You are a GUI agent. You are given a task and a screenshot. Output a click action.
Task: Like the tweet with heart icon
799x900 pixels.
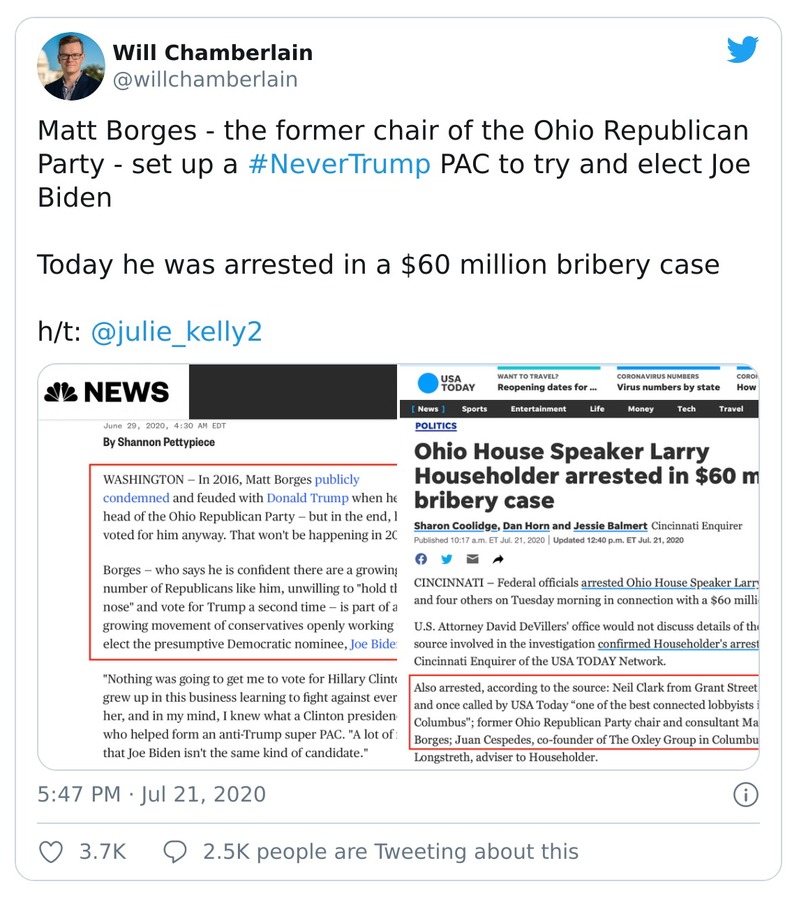click(50, 852)
